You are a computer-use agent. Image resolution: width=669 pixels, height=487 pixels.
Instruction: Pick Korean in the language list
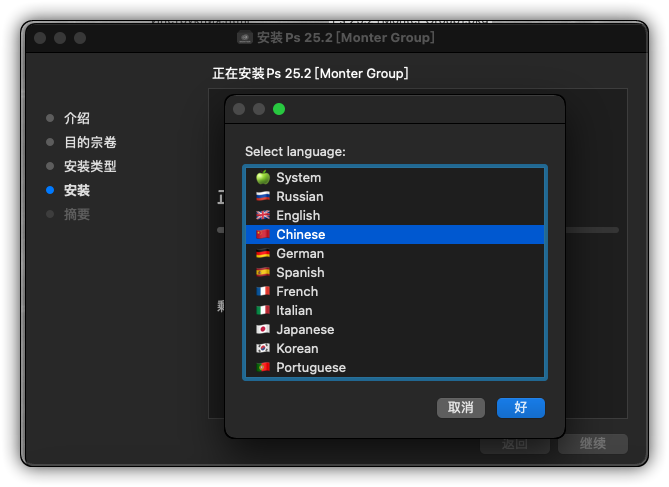point(395,348)
